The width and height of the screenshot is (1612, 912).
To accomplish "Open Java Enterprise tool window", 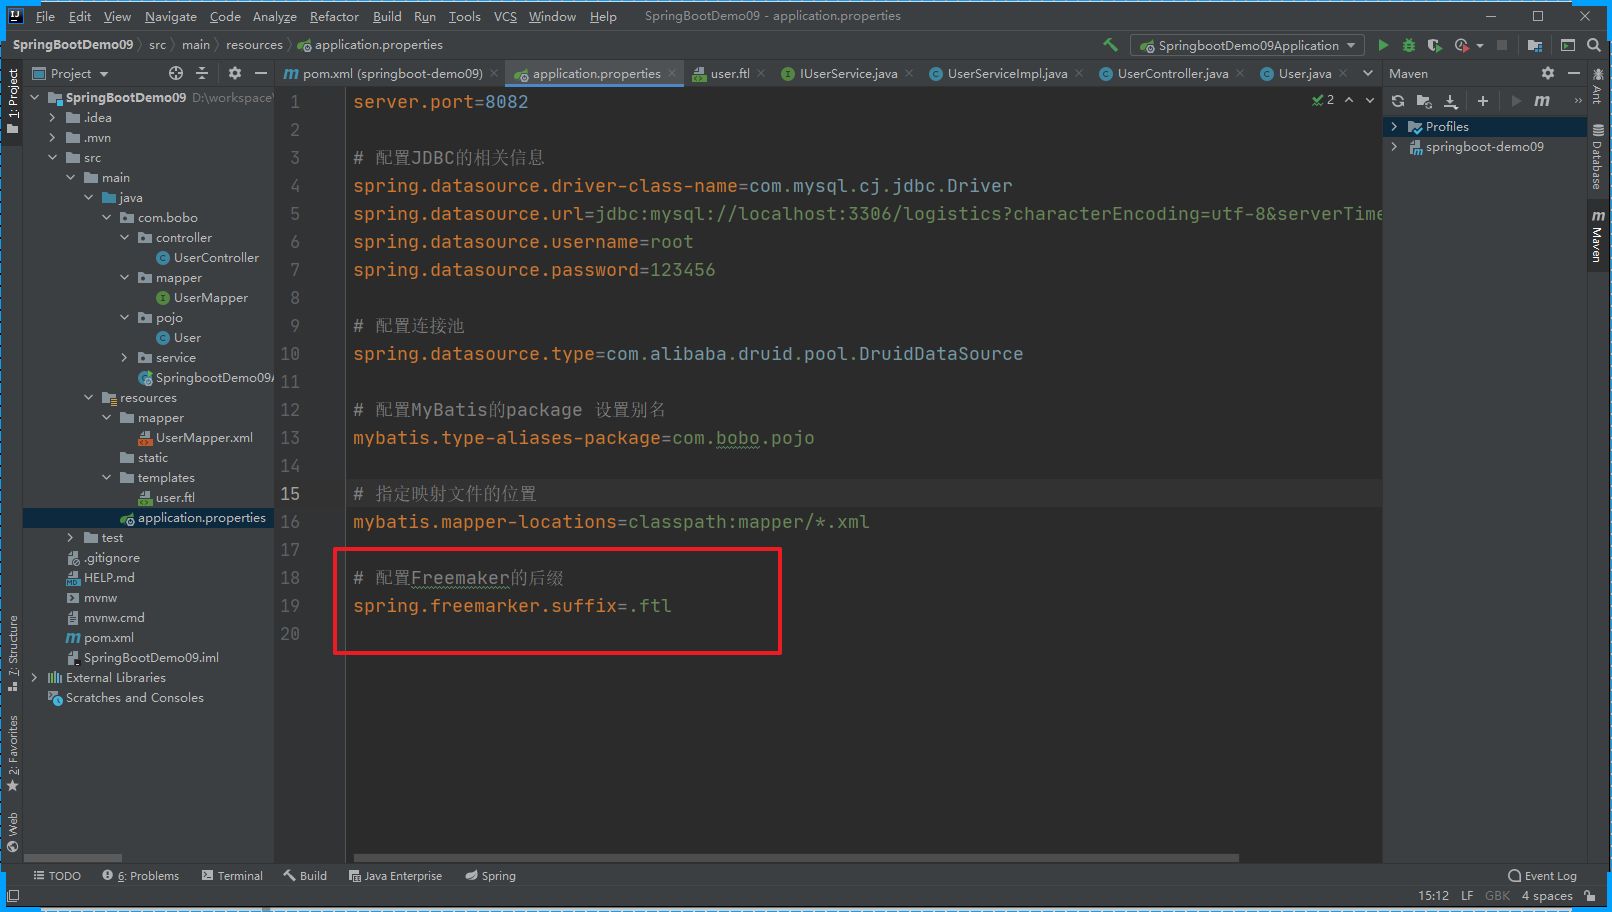I will point(395,876).
